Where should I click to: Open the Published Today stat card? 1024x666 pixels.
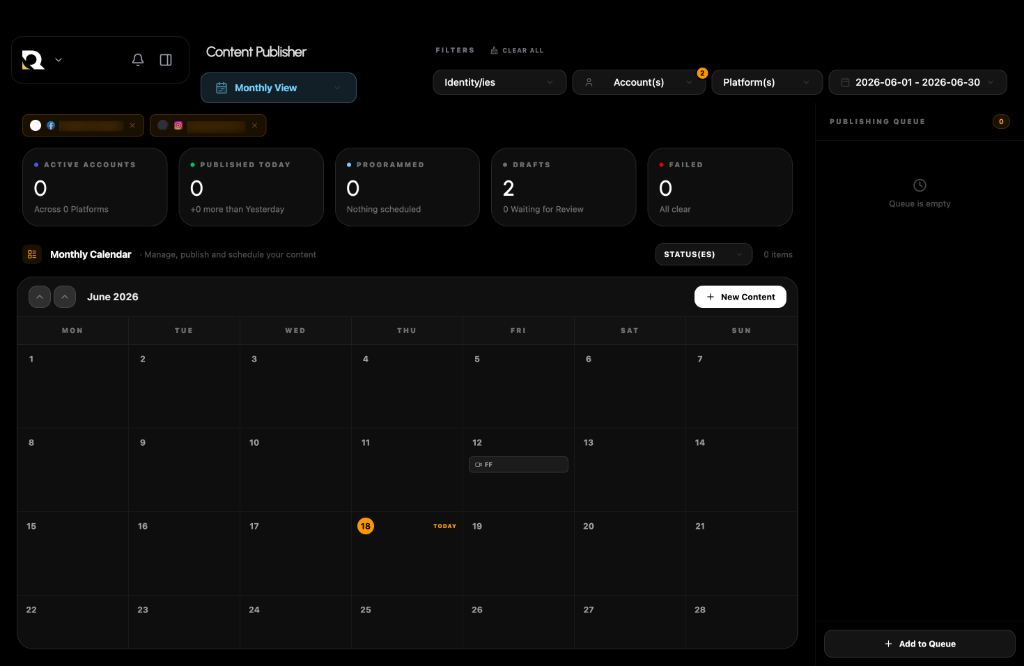tap(251, 187)
